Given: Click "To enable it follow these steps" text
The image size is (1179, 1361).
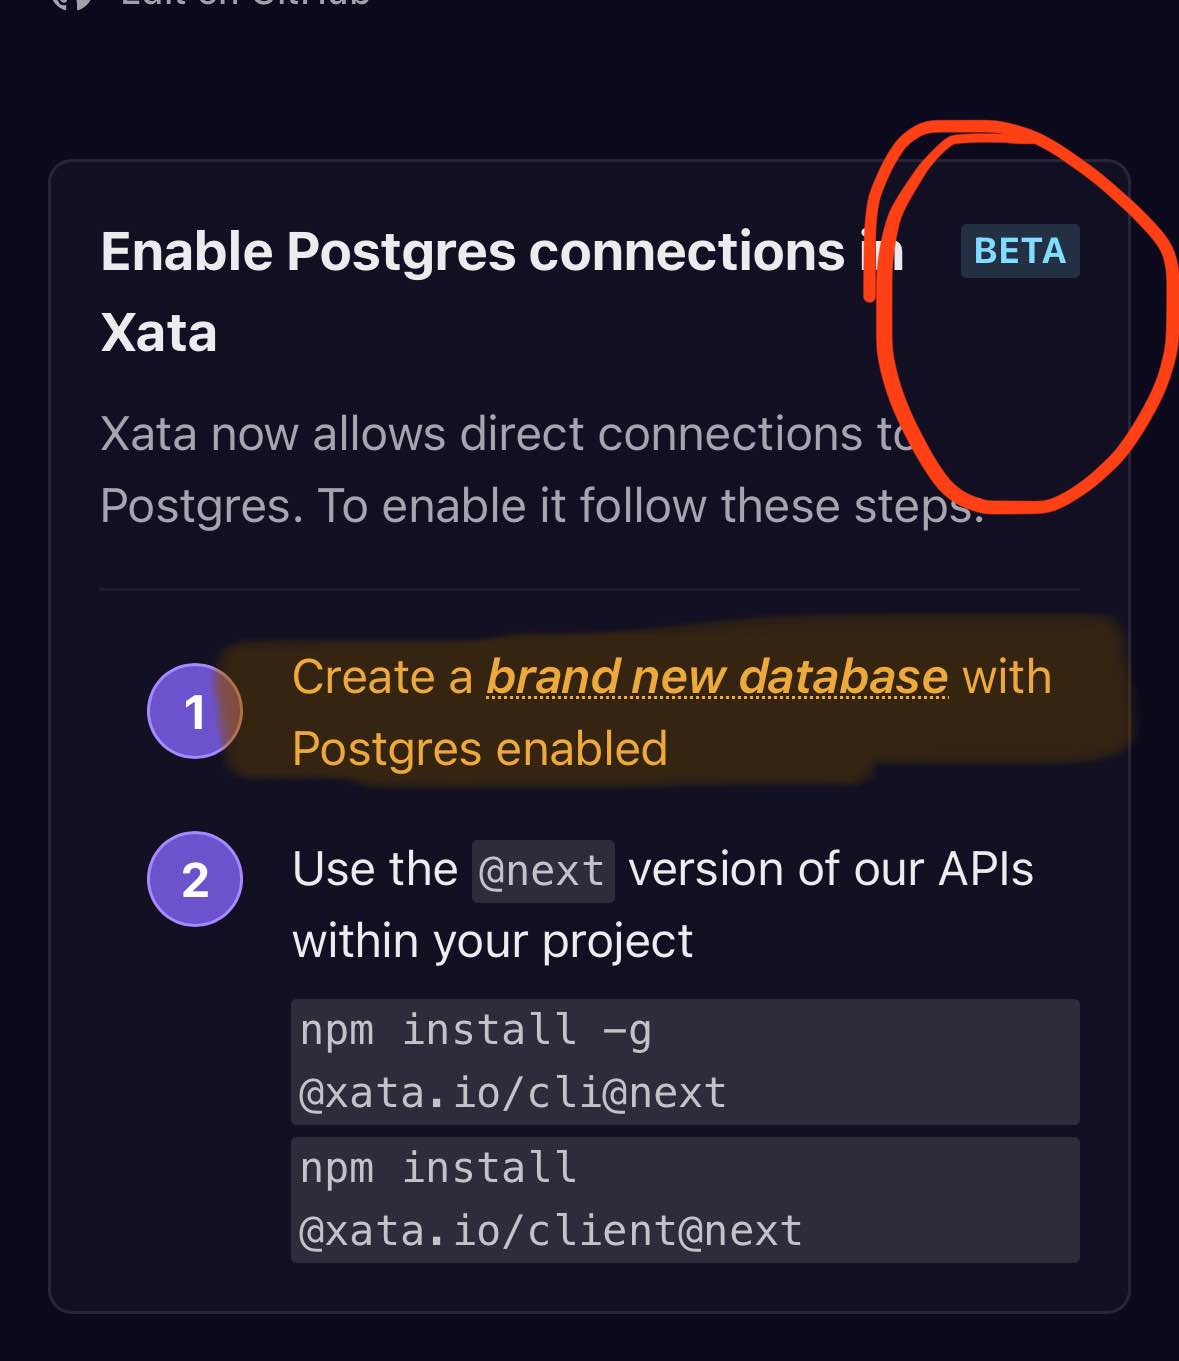Looking at the screenshot, I should tap(650, 506).
